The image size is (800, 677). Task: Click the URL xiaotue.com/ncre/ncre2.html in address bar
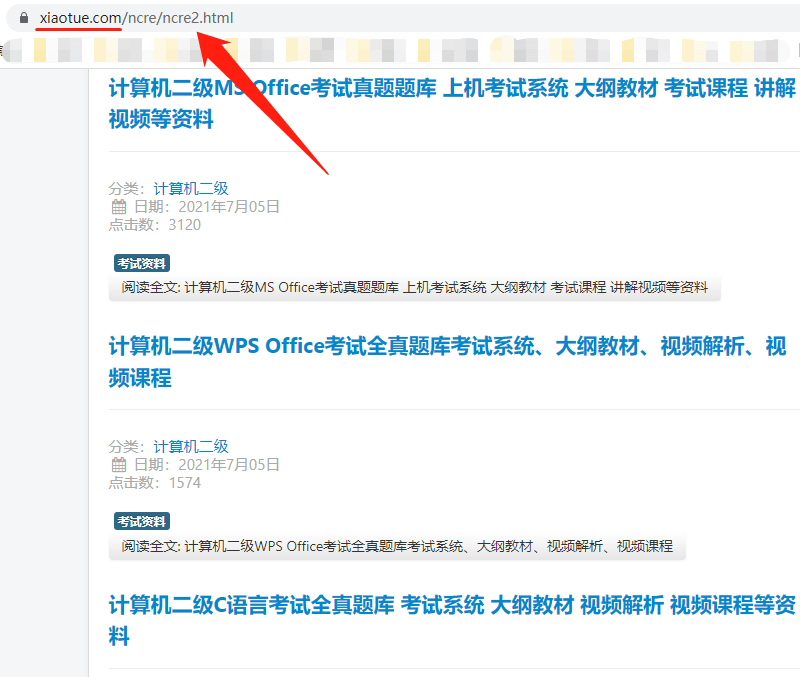point(136,18)
